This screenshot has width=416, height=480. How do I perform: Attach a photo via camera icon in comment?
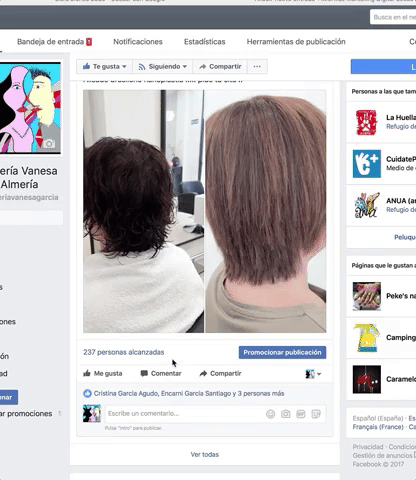coord(285,414)
